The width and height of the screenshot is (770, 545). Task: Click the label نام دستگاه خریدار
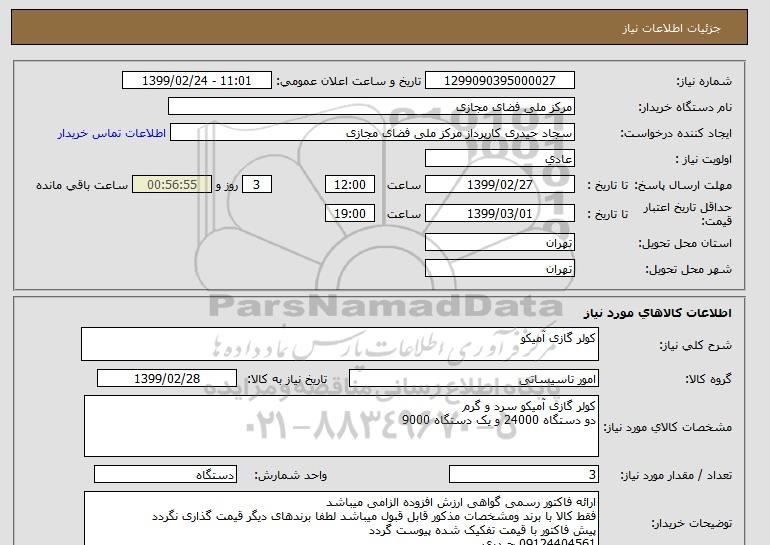(685, 107)
